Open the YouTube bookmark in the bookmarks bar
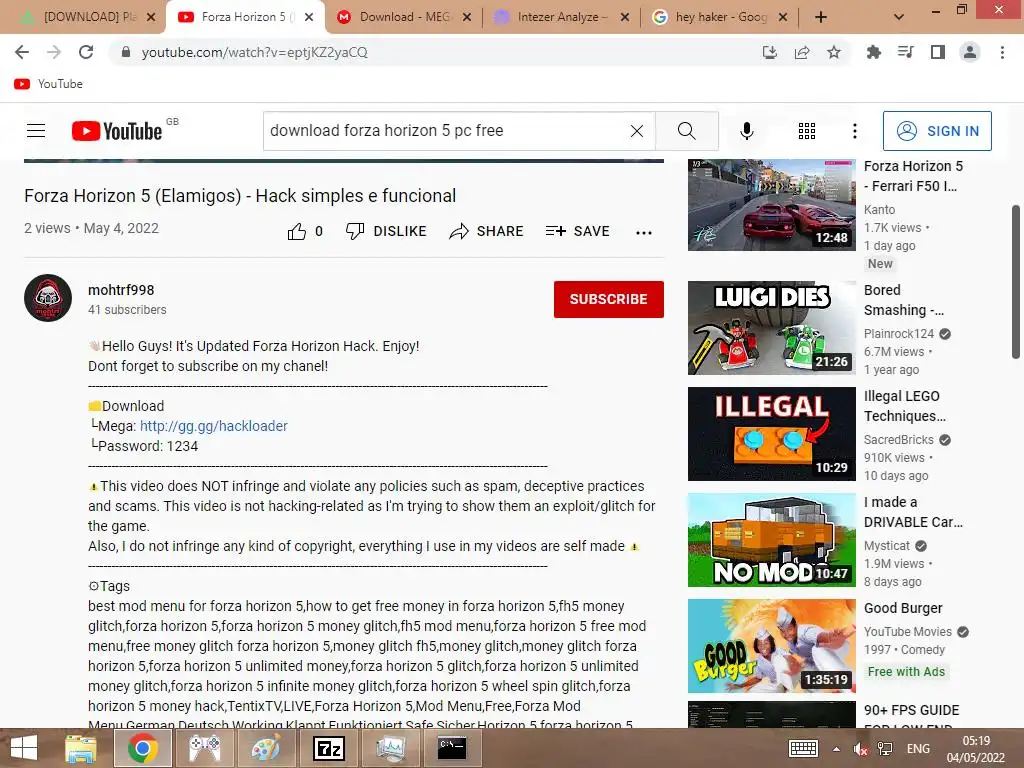This screenshot has height=768, width=1024. (49, 84)
